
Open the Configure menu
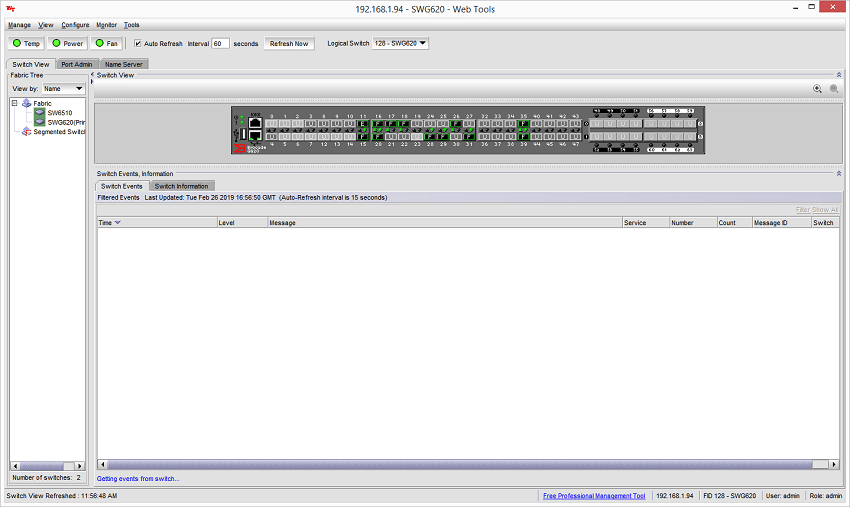pyautogui.click(x=75, y=25)
